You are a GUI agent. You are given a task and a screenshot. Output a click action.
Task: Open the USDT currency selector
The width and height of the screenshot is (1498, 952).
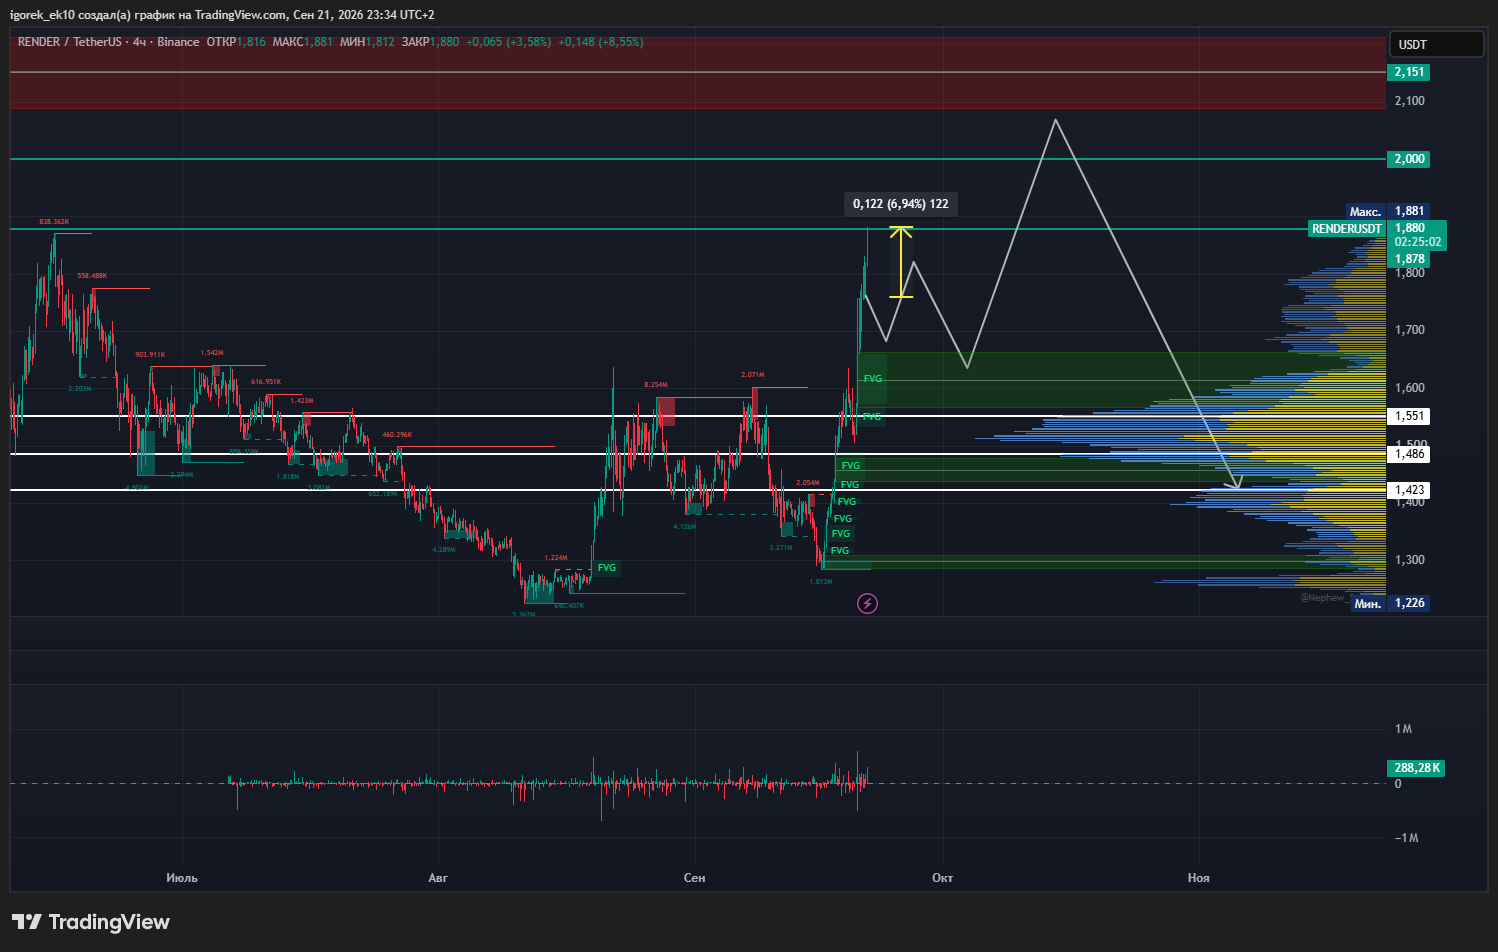coord(1436,44)
